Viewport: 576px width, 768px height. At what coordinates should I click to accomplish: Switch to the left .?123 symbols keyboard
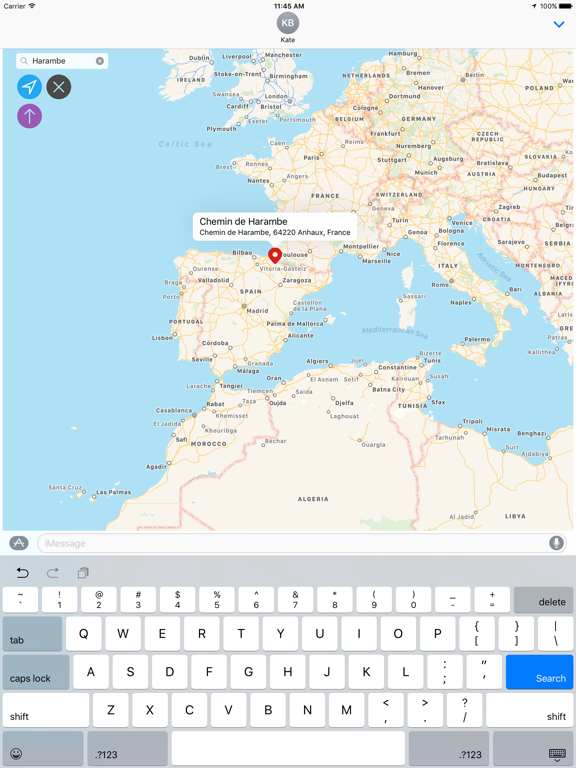pyautogui.click(x=127, y=748)
